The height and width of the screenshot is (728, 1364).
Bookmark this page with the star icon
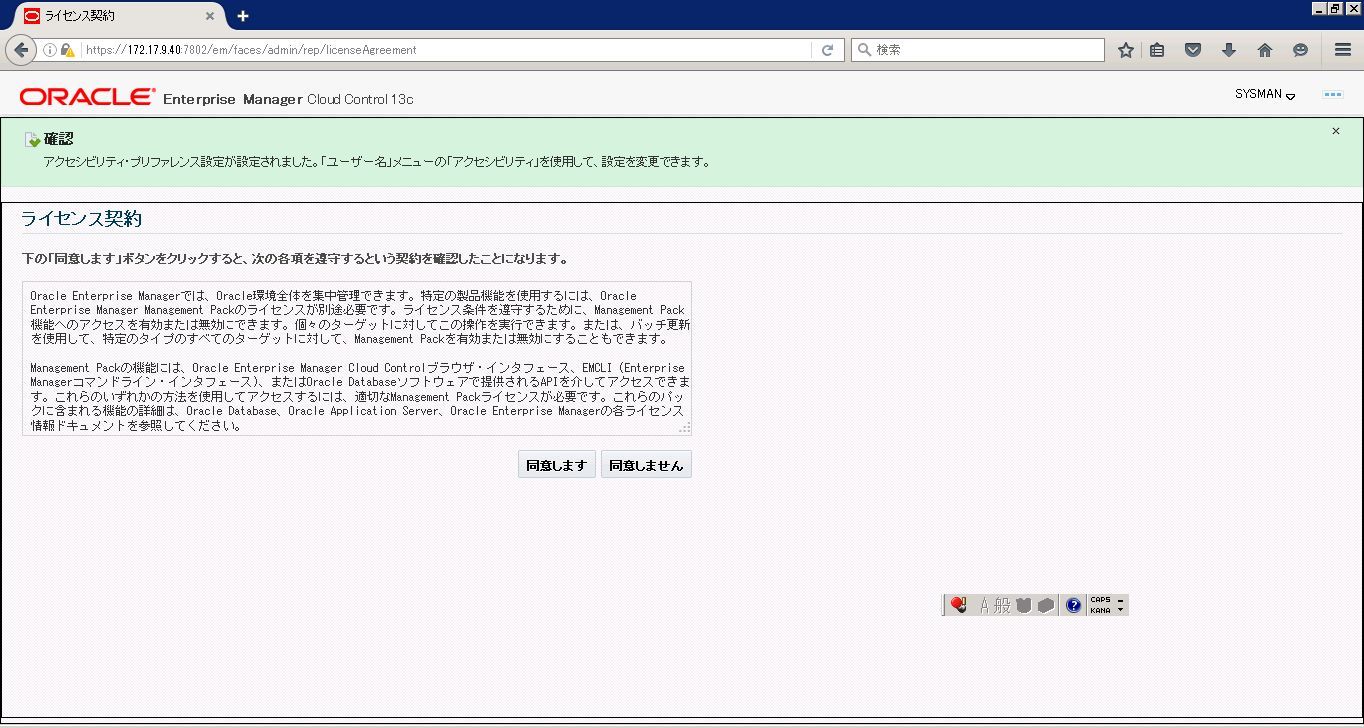pyautogui.click(x=1125, y=50)
